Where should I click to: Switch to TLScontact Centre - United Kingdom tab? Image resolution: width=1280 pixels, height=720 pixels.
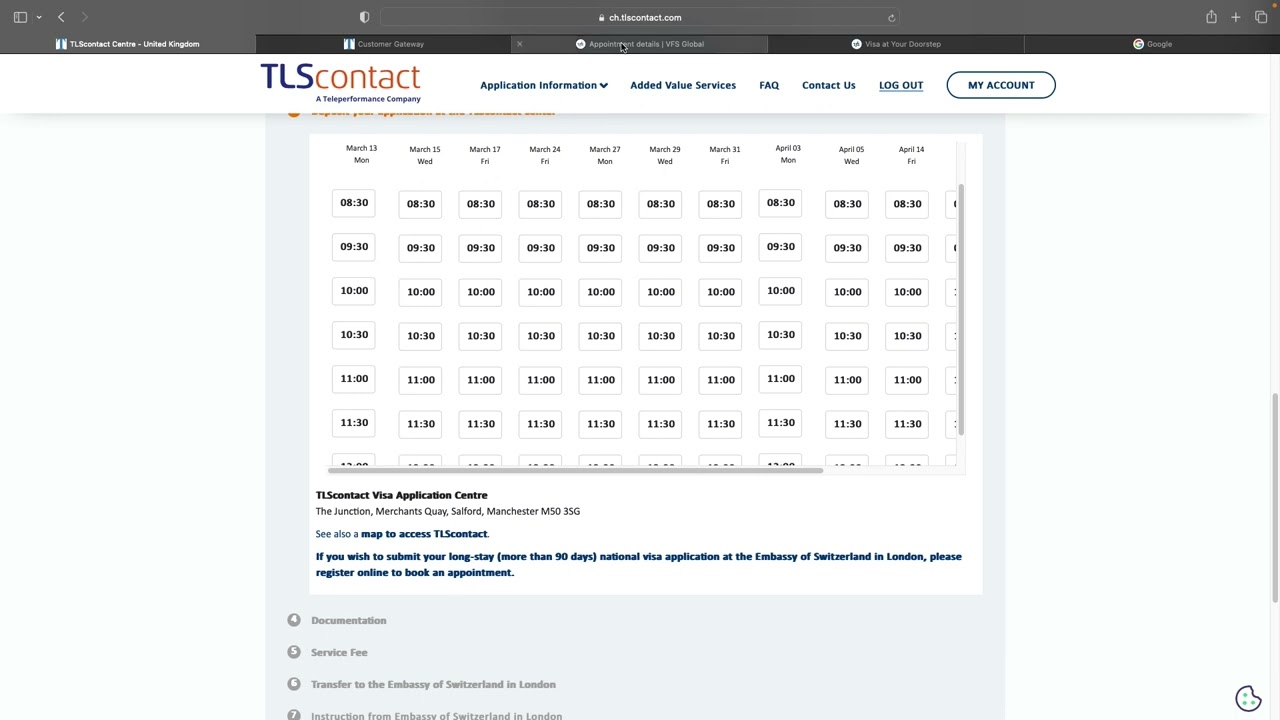[x=128, y=44]
